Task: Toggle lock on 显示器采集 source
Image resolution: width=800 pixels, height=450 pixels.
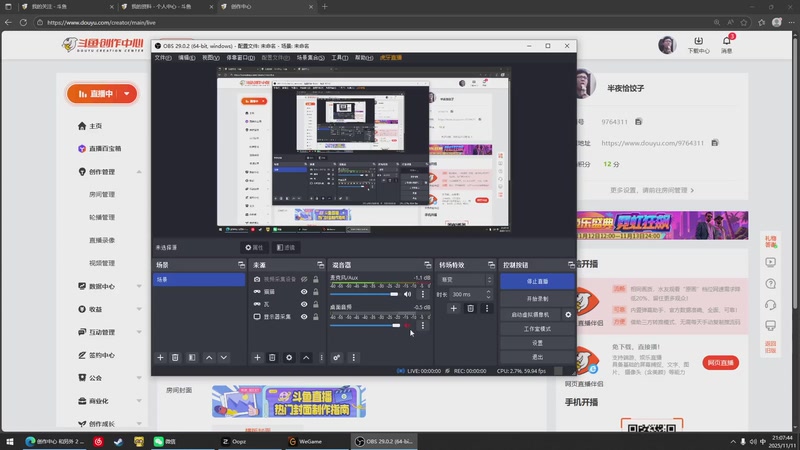Action: (316, 316)
